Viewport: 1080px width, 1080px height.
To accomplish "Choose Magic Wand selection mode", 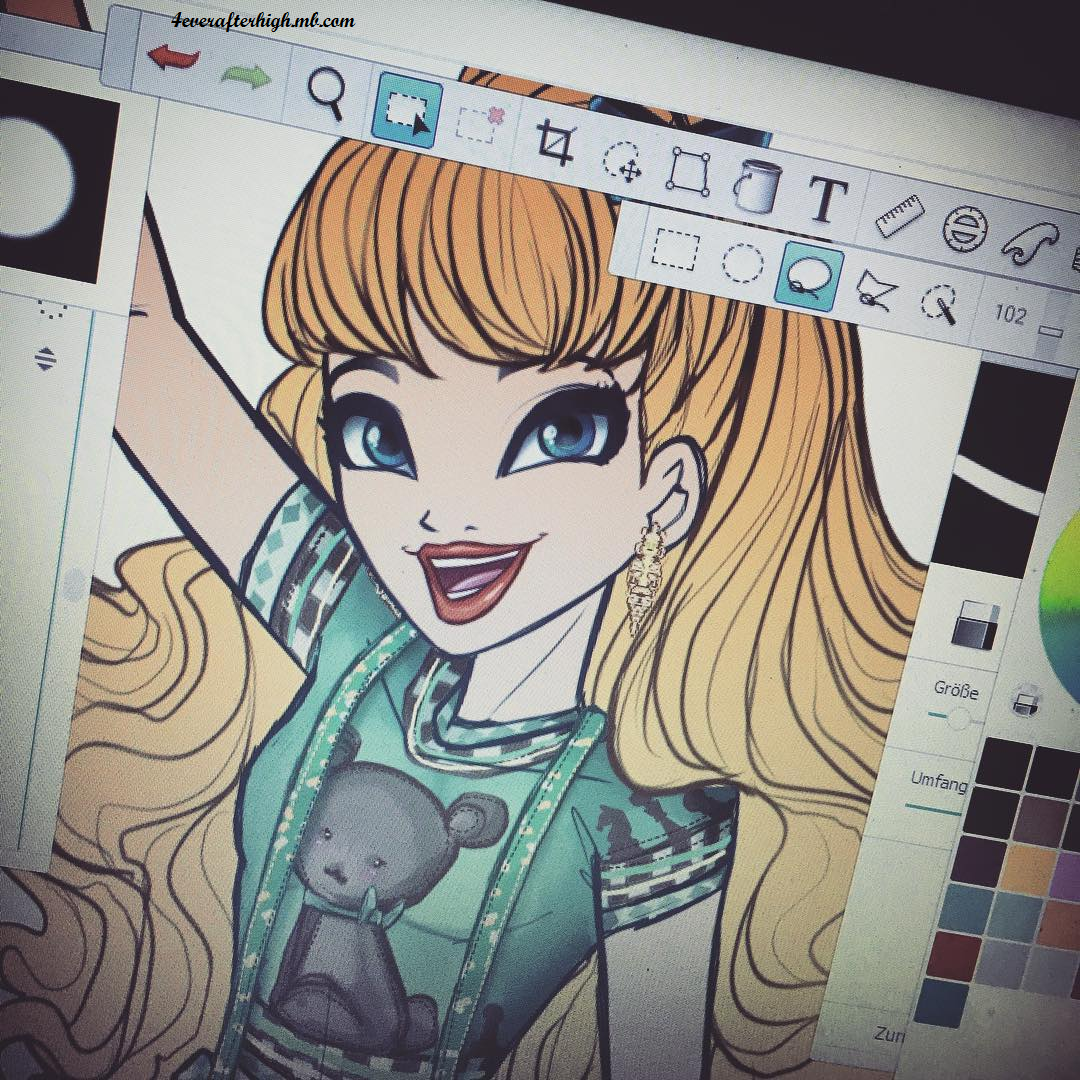I will [939, 303].
